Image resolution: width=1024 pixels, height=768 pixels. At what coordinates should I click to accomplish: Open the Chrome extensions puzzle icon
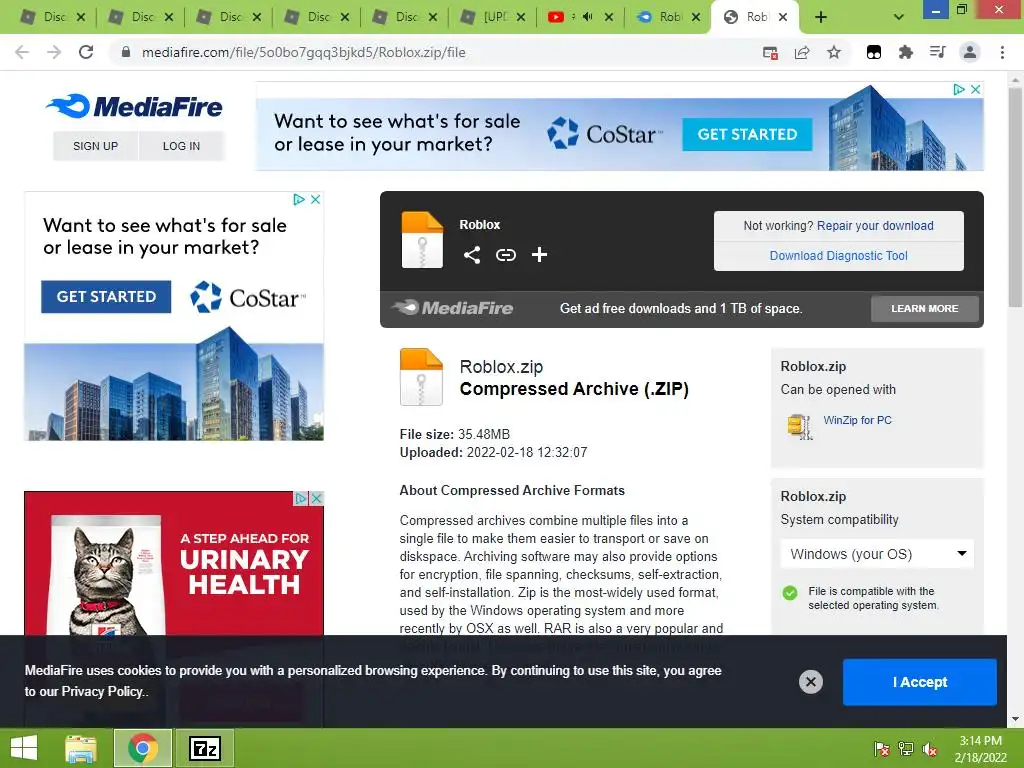point(905,52)
